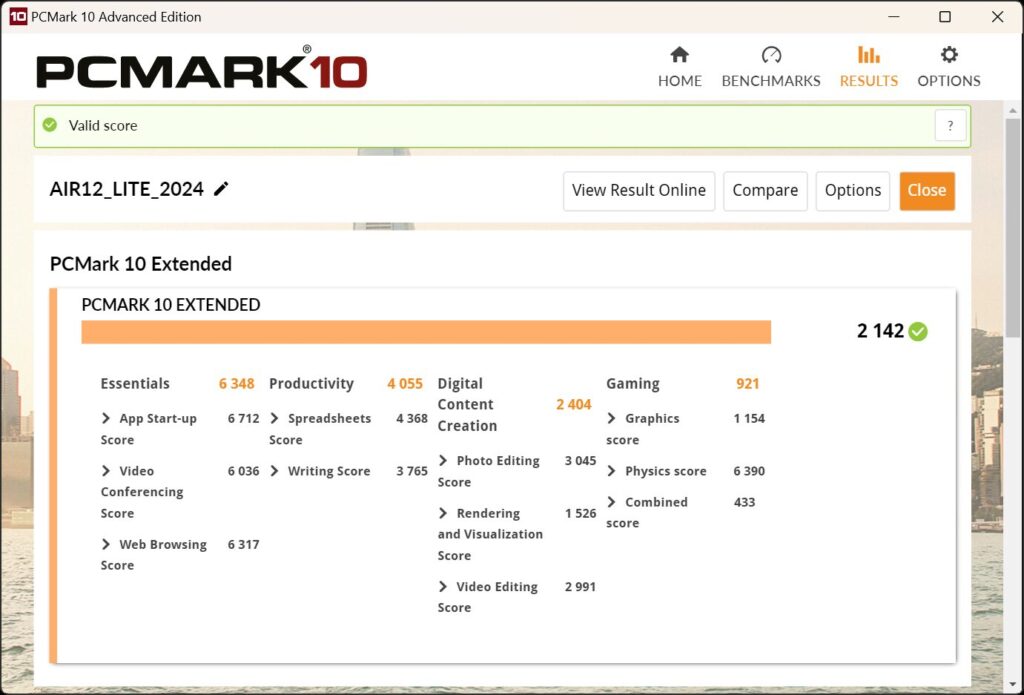Click the result name AIR12_LITE_2024

(x=127, y=189)
